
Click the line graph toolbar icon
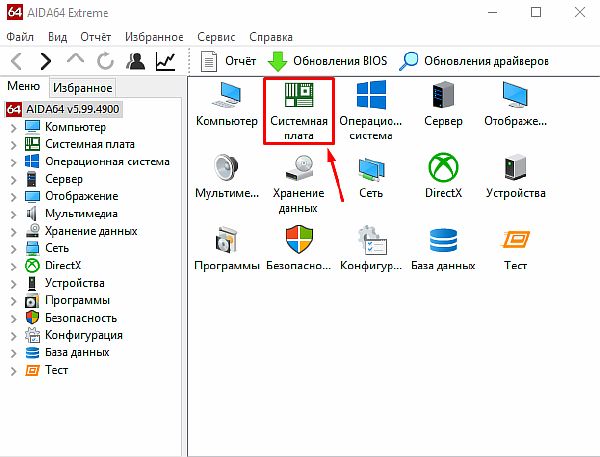click(x=165, y=62)
